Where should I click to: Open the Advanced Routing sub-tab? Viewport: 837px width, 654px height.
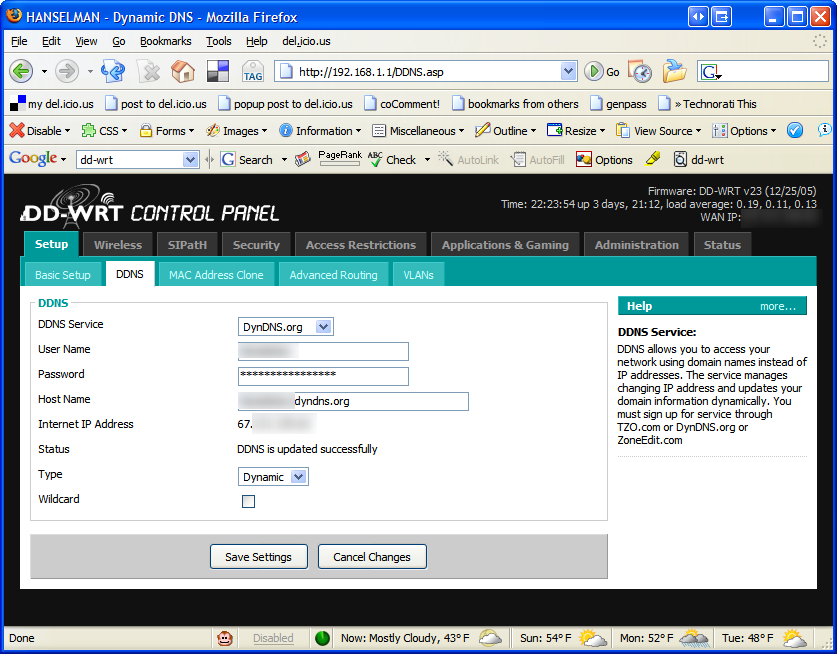tap(333, 275)
